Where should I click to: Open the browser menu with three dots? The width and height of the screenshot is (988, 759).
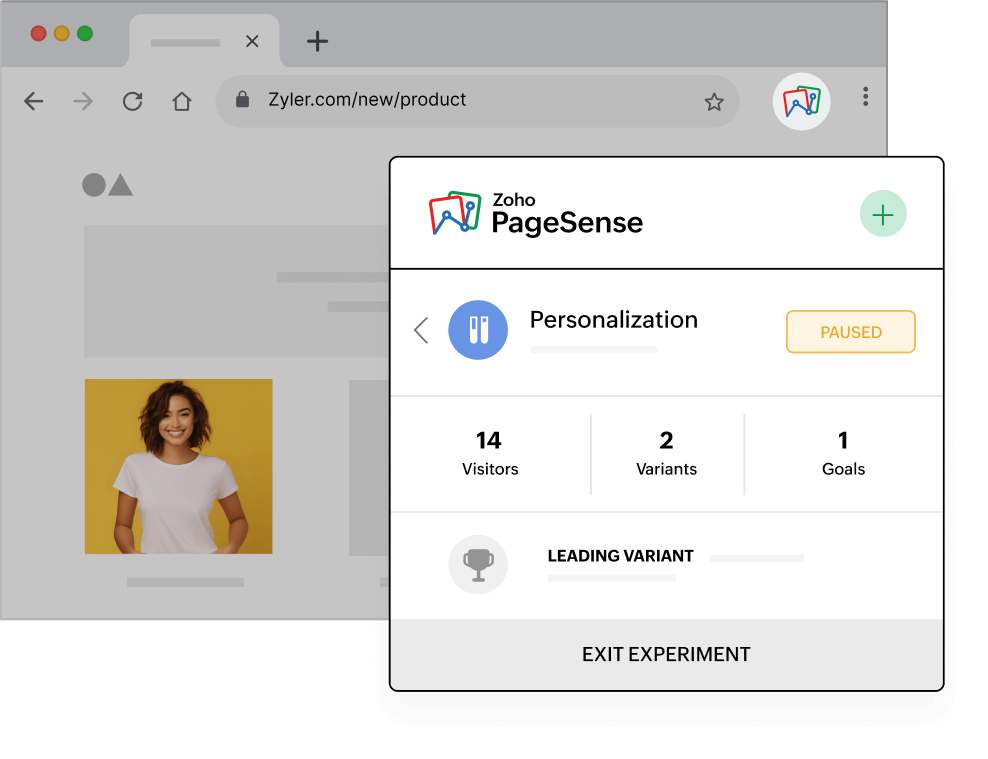pyautogui.click(x=865, y=96)
